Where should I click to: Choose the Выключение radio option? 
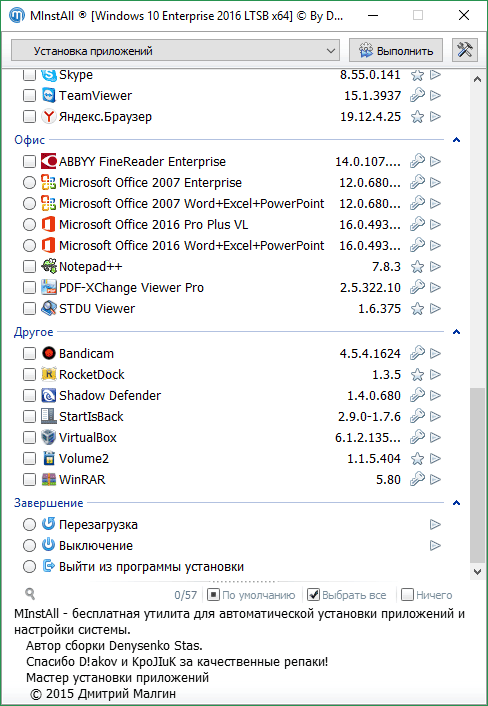(x=29, y=546)
